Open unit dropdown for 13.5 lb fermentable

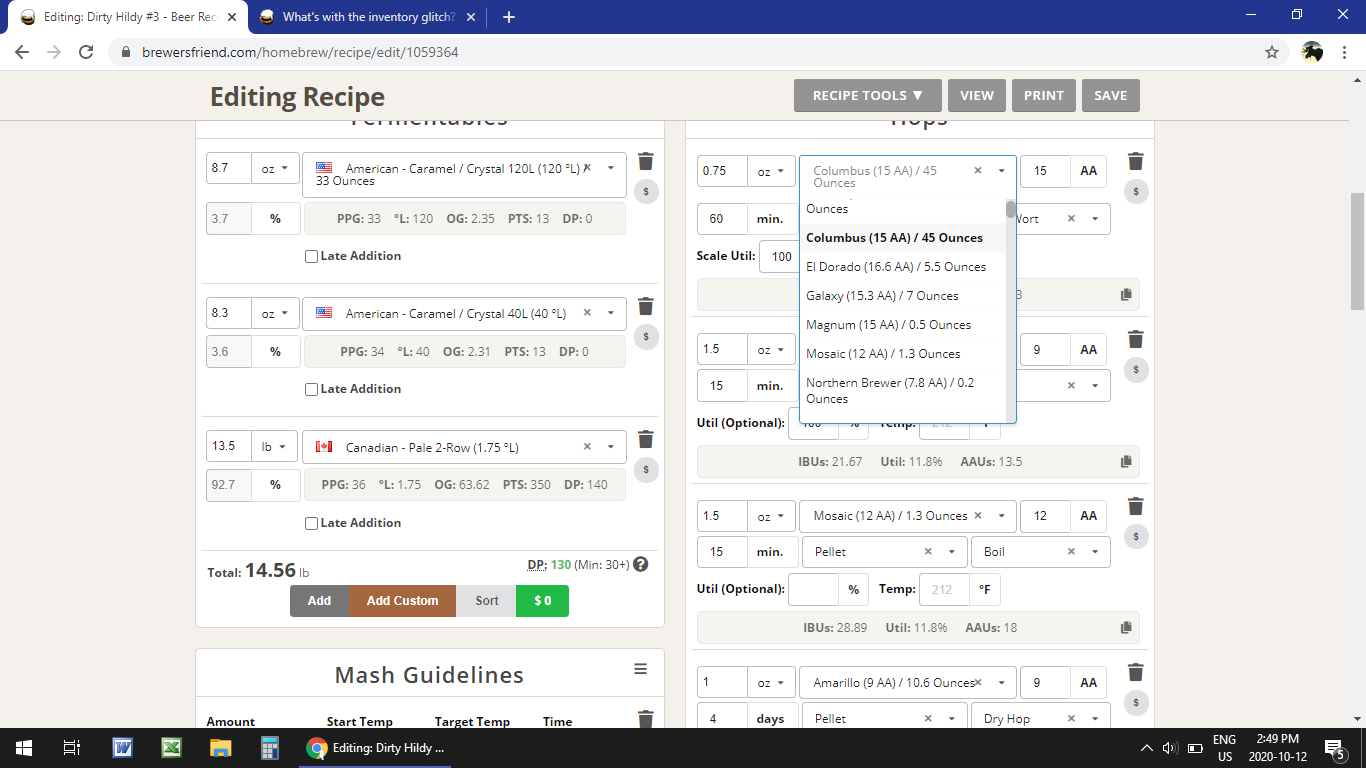[275, 447]
